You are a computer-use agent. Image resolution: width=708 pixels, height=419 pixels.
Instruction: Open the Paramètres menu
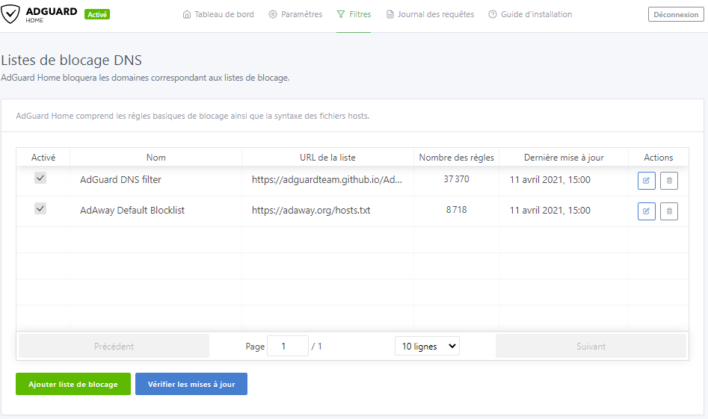click(296, 15)
